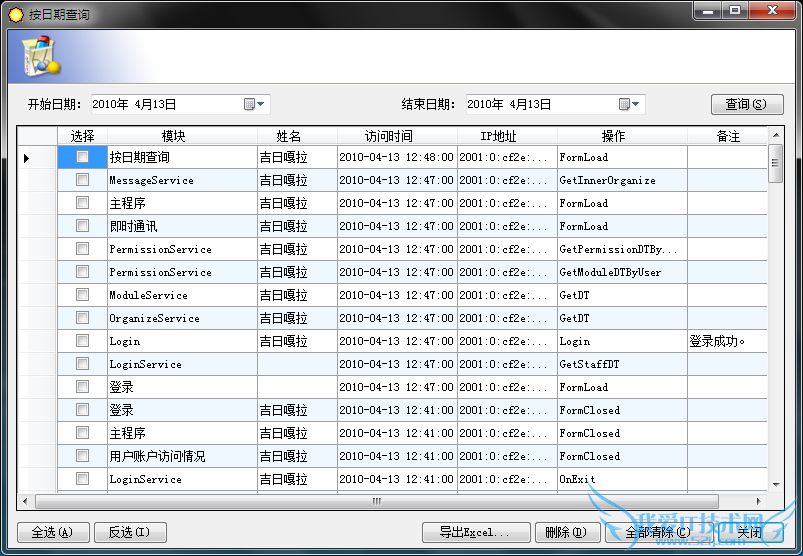Sort by the 操作 column header
803x556 pixels.
click(622, 136)
